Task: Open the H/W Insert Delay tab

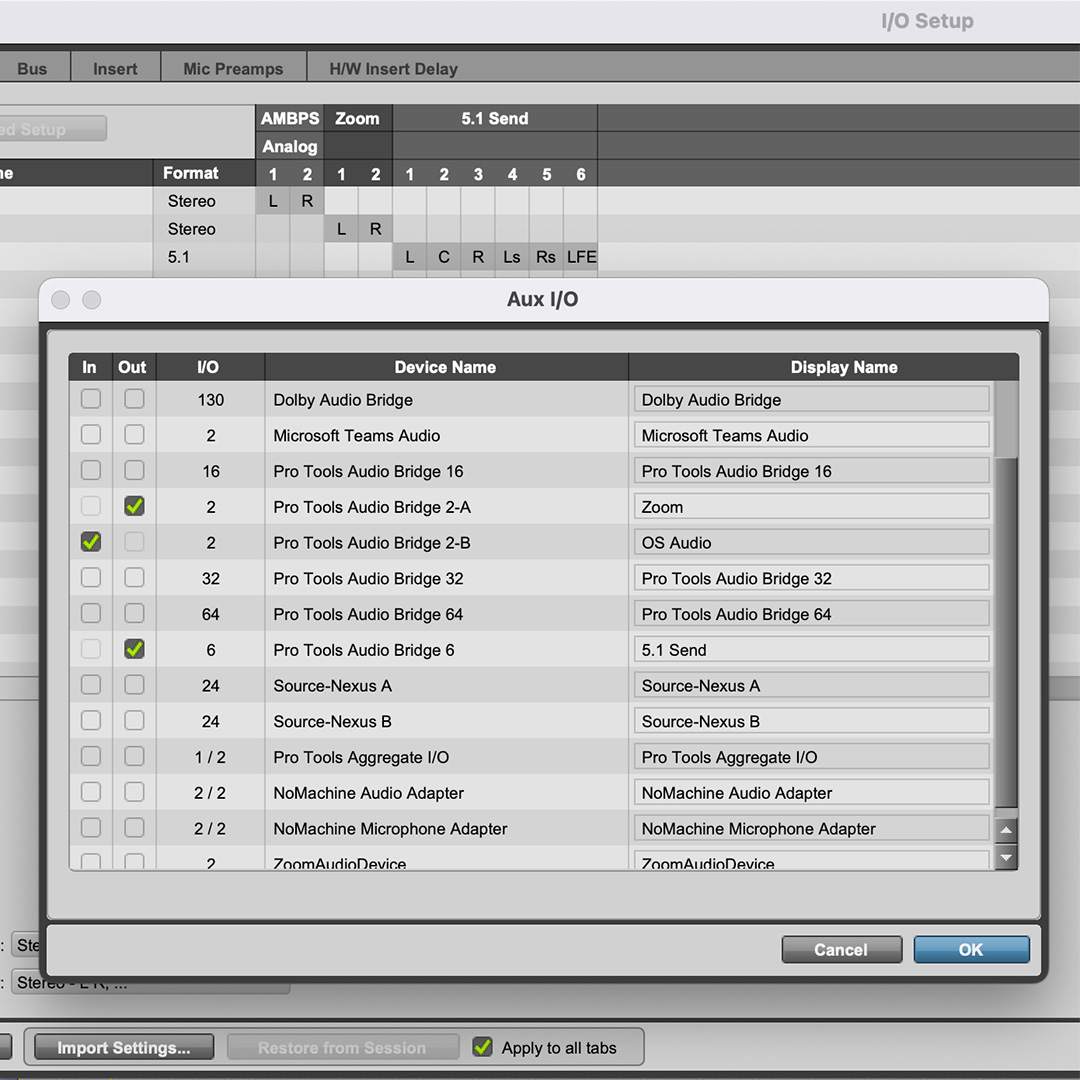Action: click(393, 68)
